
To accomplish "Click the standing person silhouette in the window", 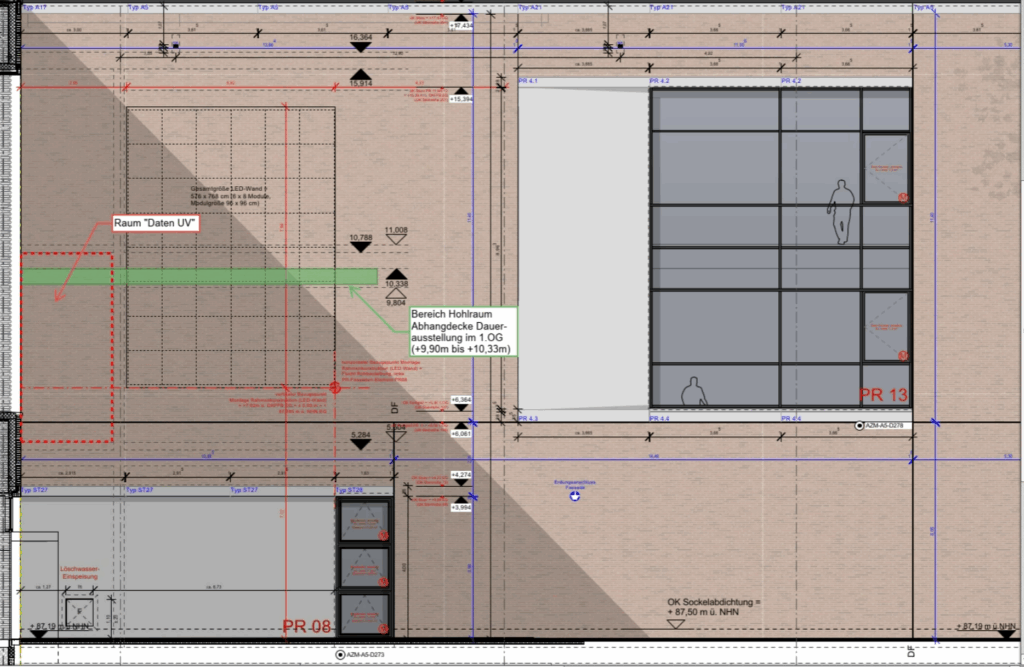I will (841, 212).
